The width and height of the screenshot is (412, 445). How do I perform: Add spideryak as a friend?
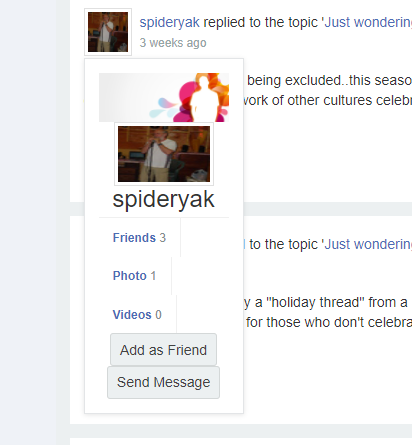pyautogui.click(x=163, y=350)
